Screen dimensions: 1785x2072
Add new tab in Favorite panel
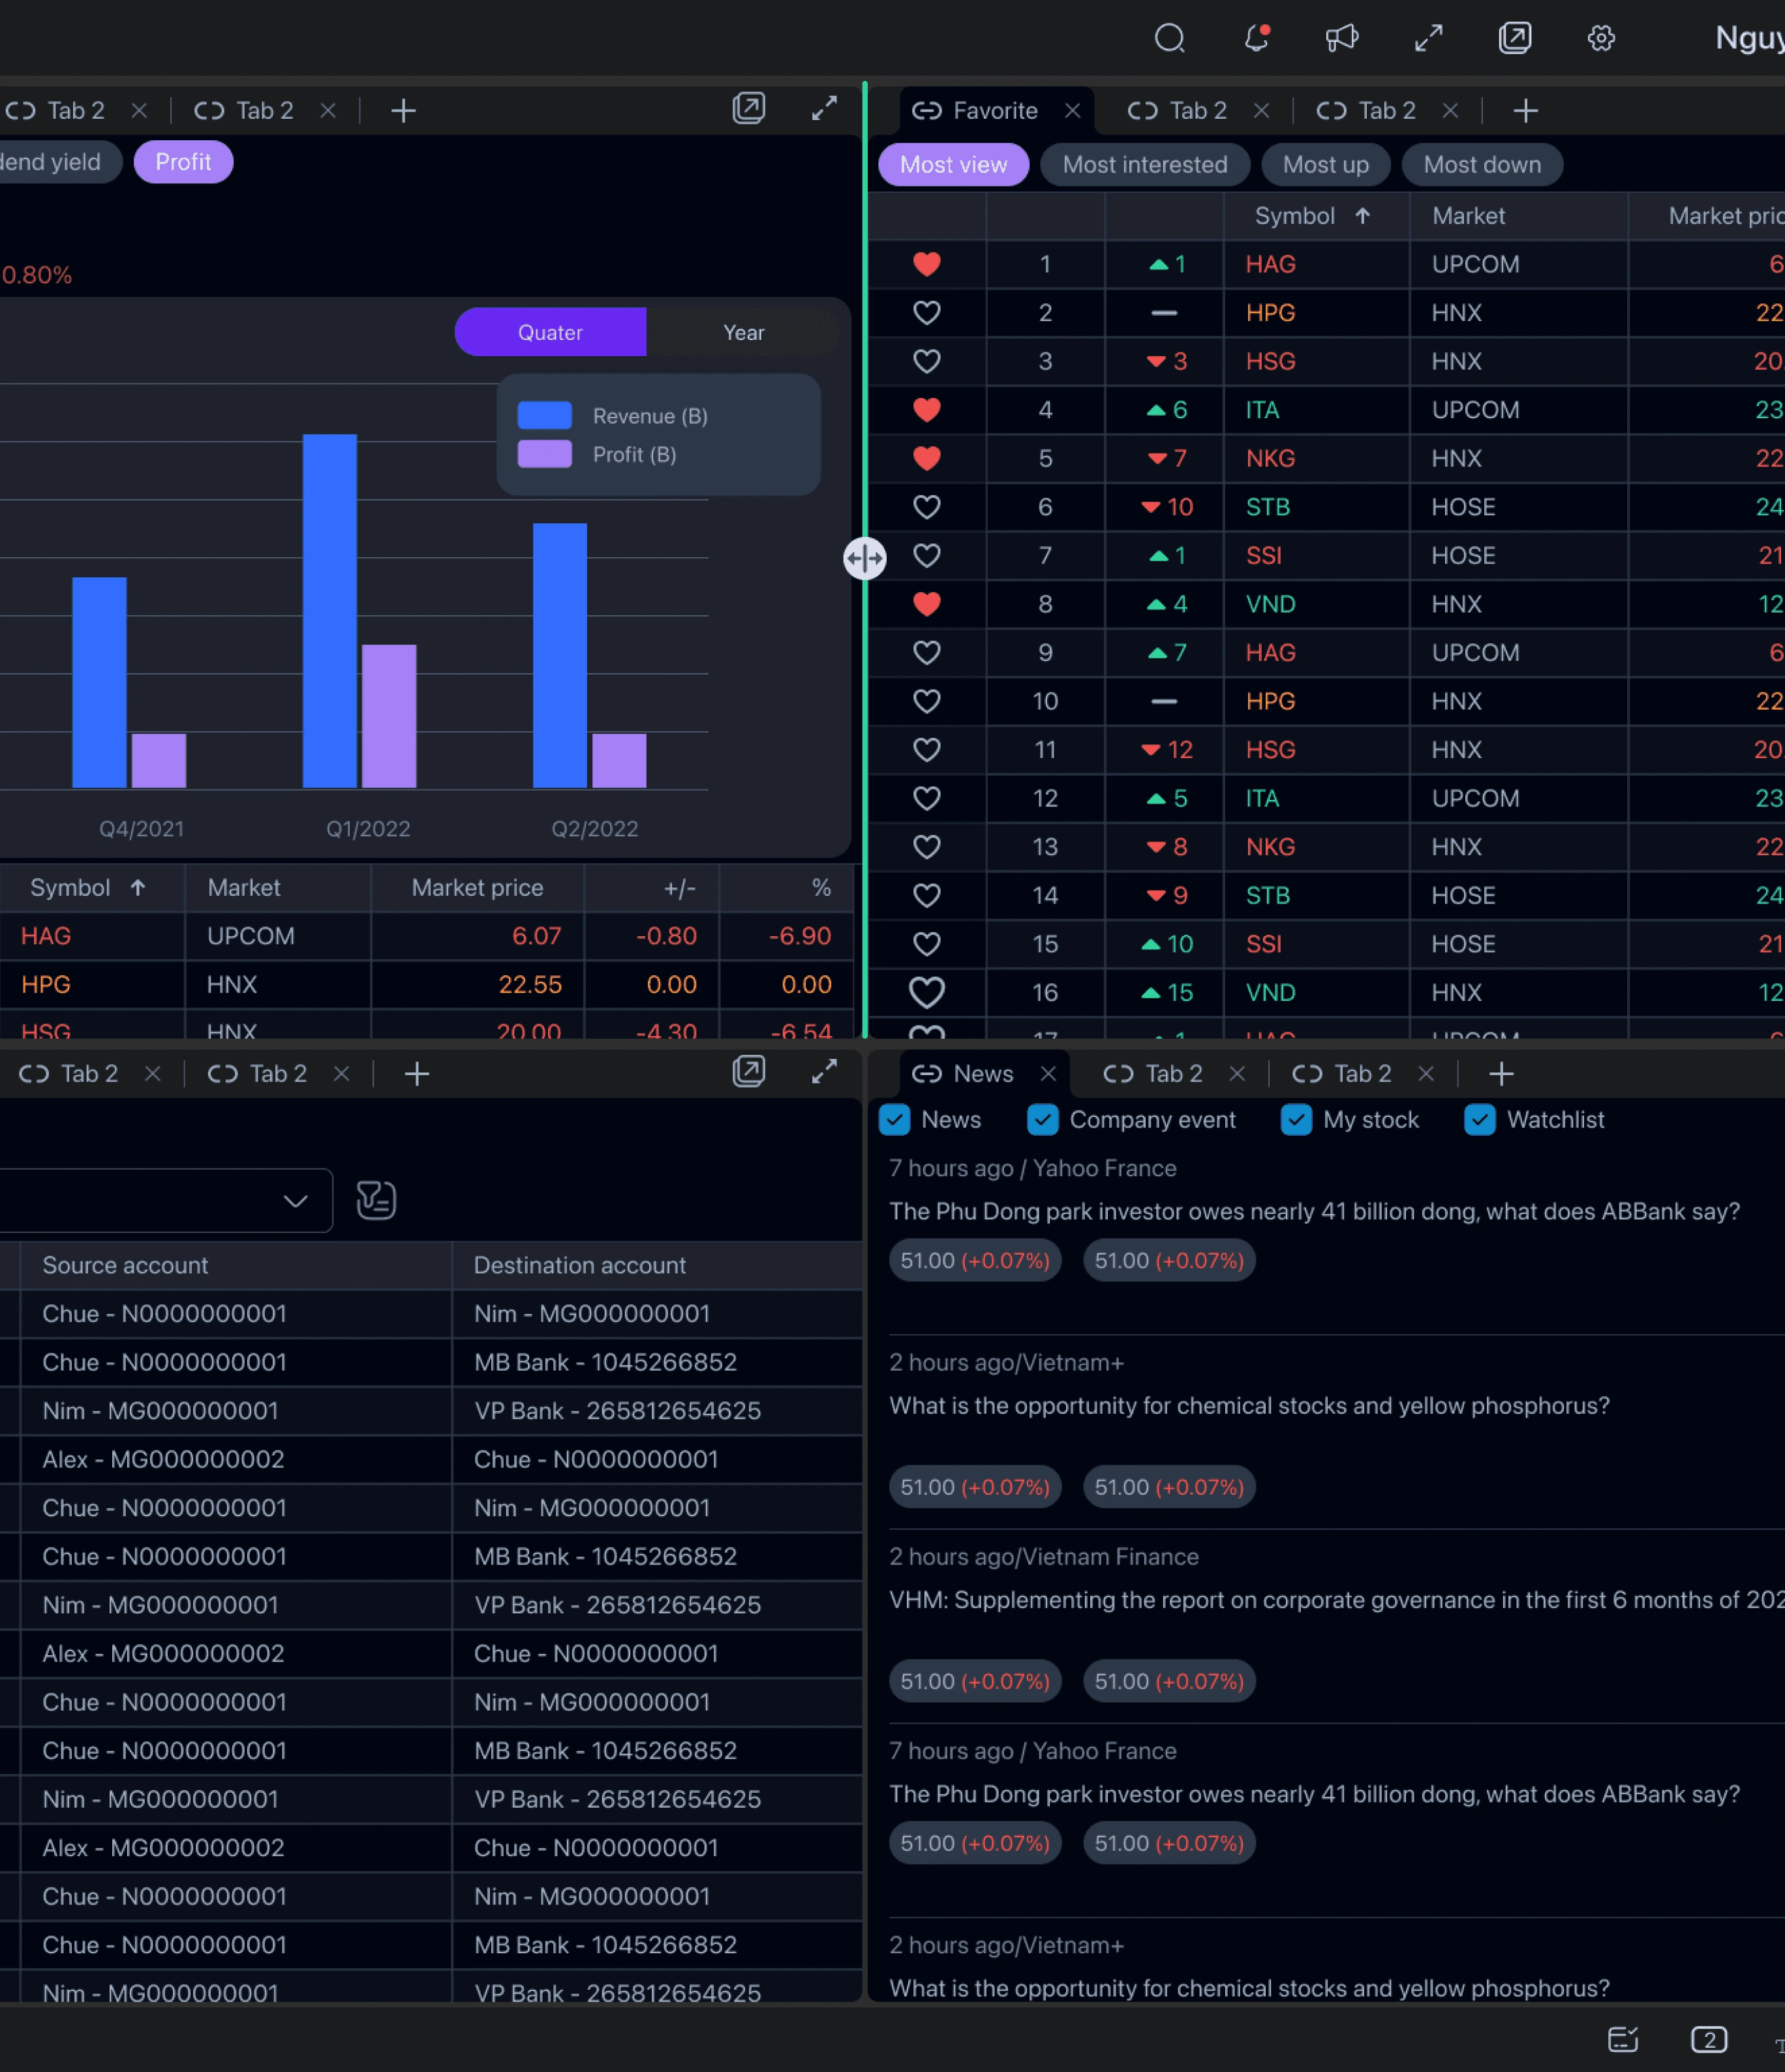point(1525,110)
